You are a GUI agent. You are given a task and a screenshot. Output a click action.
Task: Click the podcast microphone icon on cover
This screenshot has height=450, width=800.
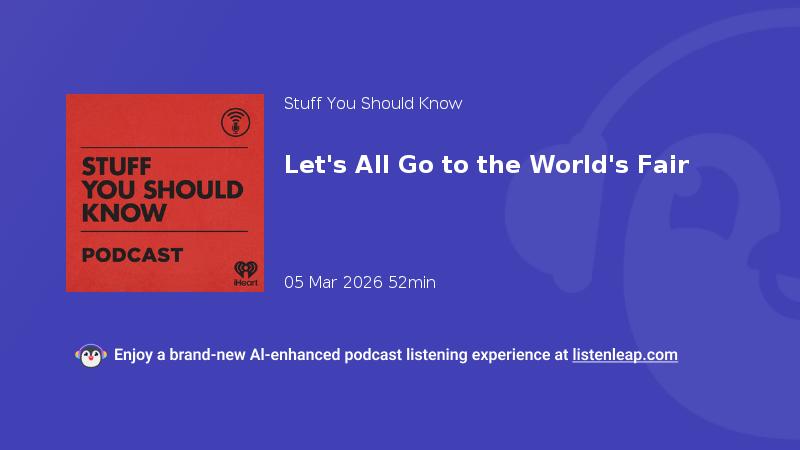click(x=235, y=122)
